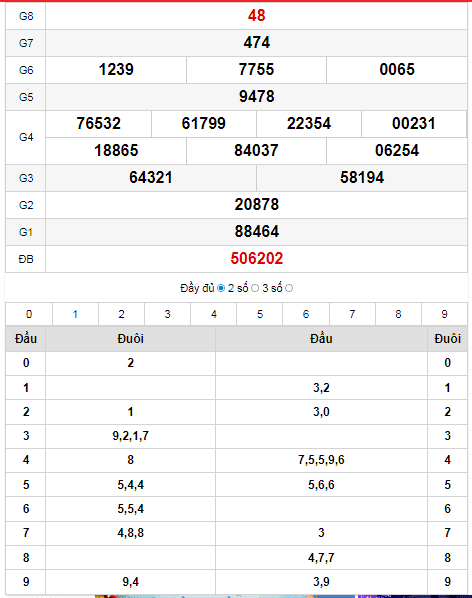The height and width of the screenshot is (598, 472).
Task: Click the G6 number 7755
Action: click(x=256, y=69)
